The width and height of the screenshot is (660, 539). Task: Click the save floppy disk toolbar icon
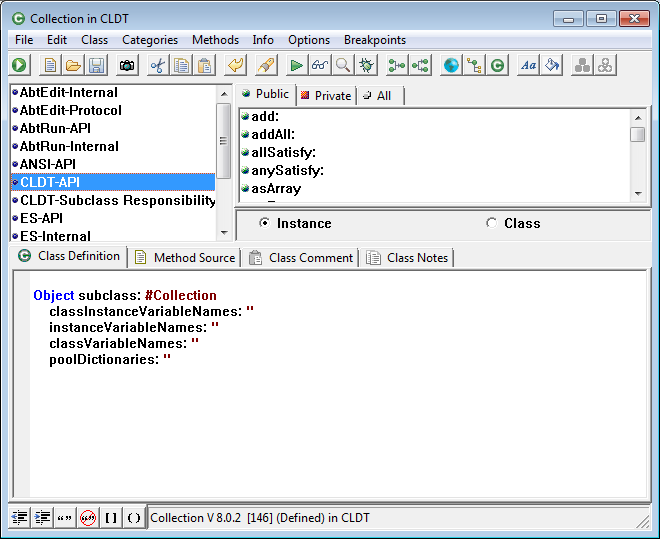coord(97,66)
